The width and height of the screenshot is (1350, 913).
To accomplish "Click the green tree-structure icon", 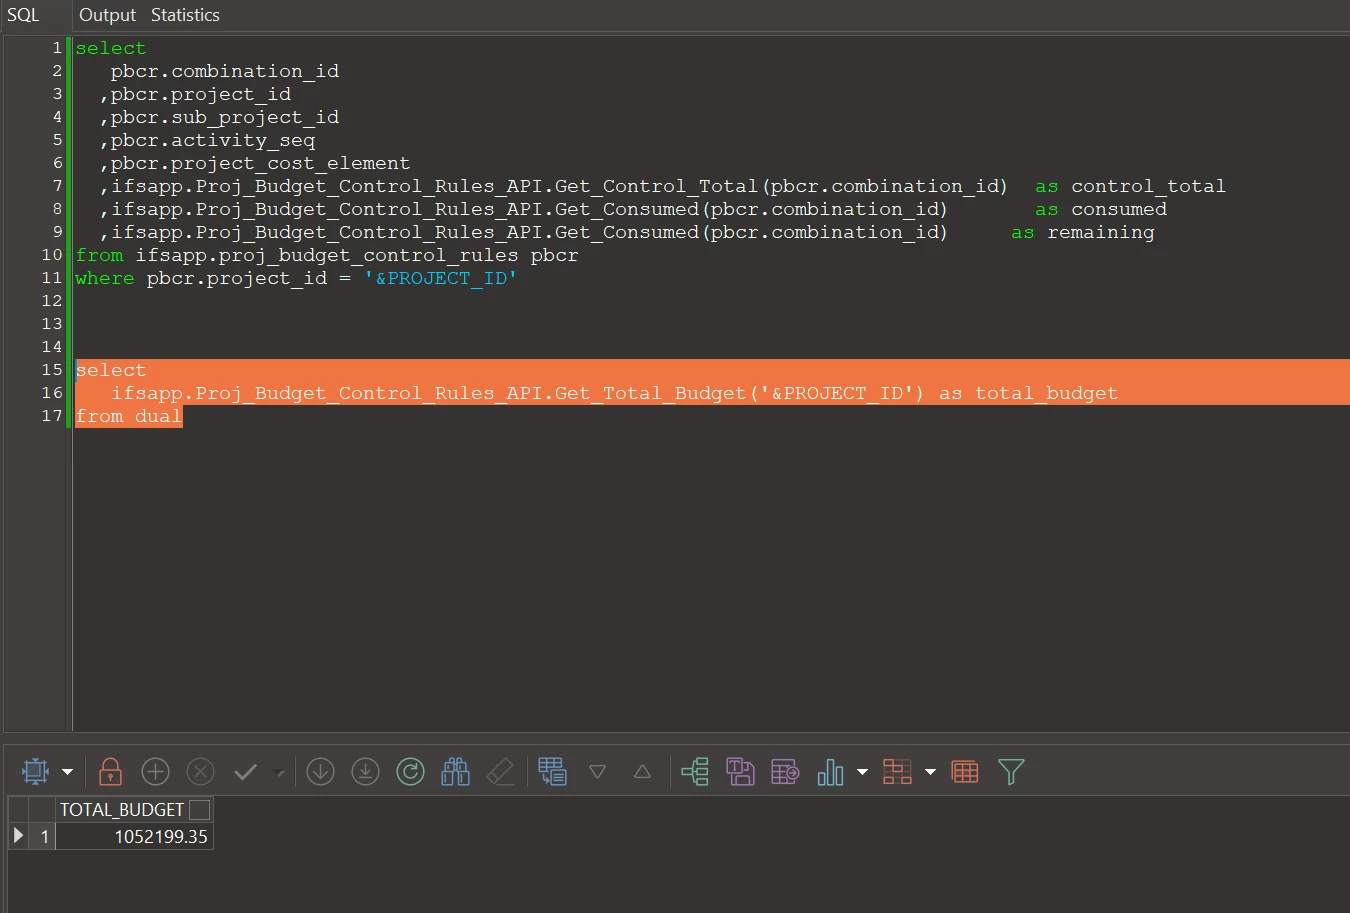I will pos(695,772).
